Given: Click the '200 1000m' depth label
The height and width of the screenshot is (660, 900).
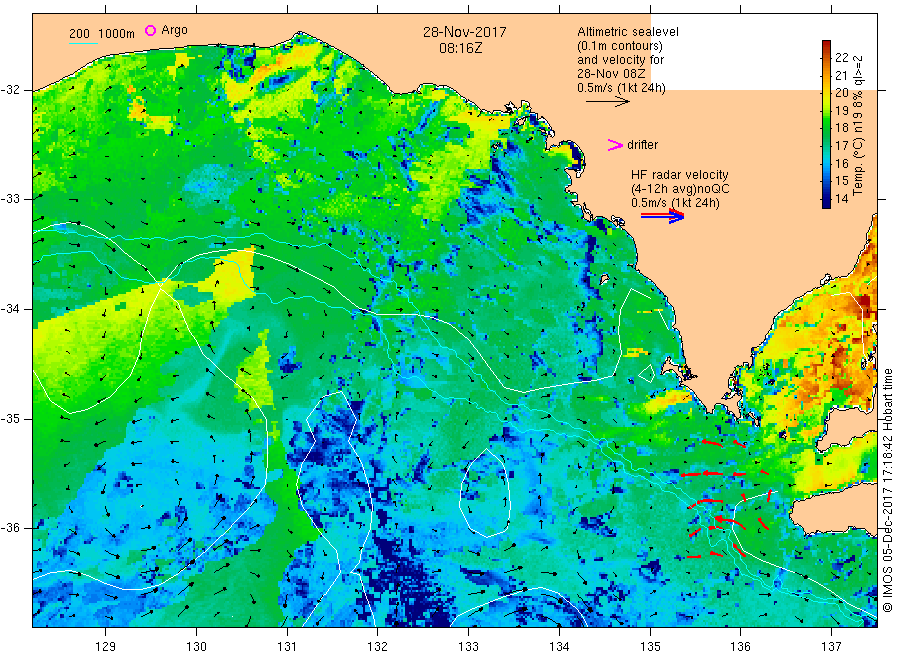Looking at the screenshot, I should pyautogui.click(x=102, y=34).
